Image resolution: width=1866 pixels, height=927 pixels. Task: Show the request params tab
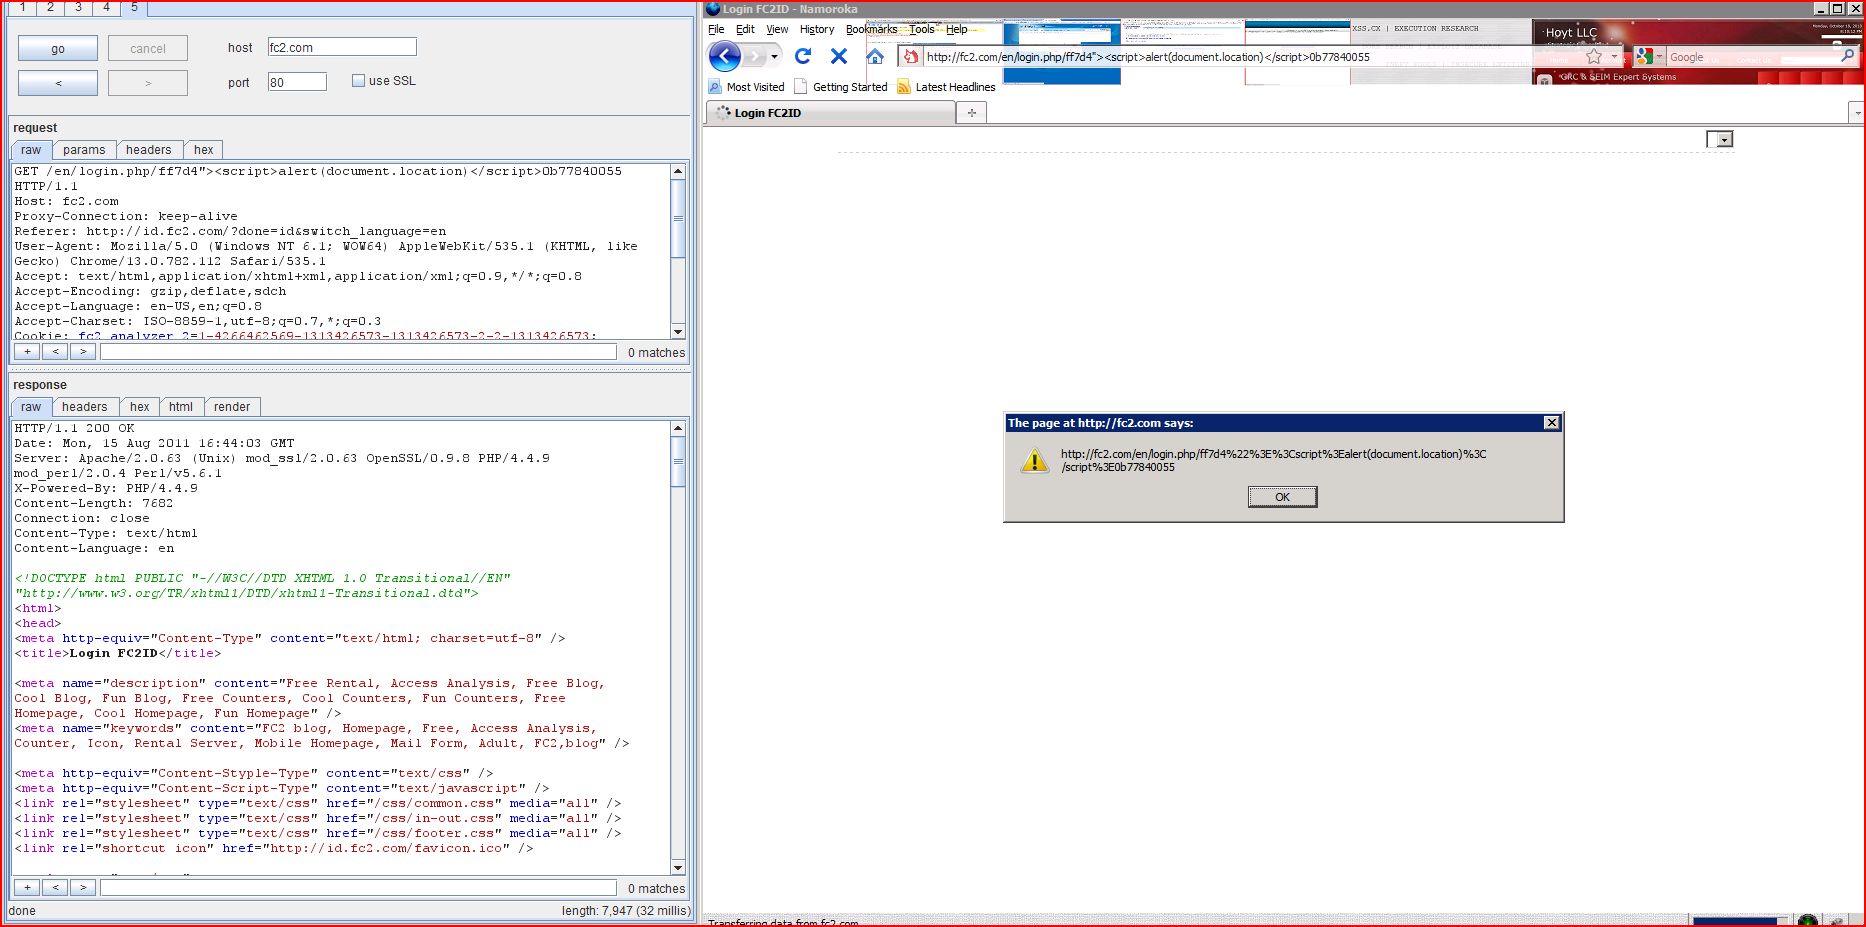coord(84,150)
